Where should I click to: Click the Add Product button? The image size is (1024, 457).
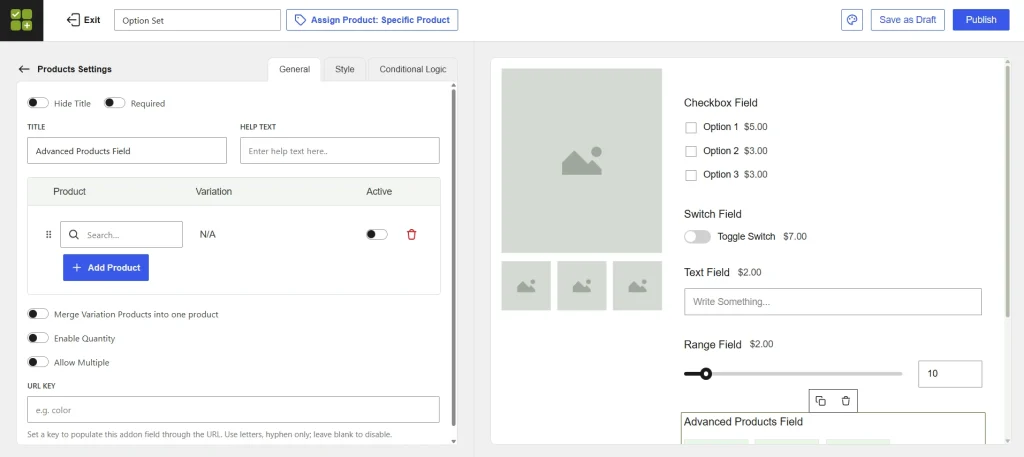tap(106, 268)
